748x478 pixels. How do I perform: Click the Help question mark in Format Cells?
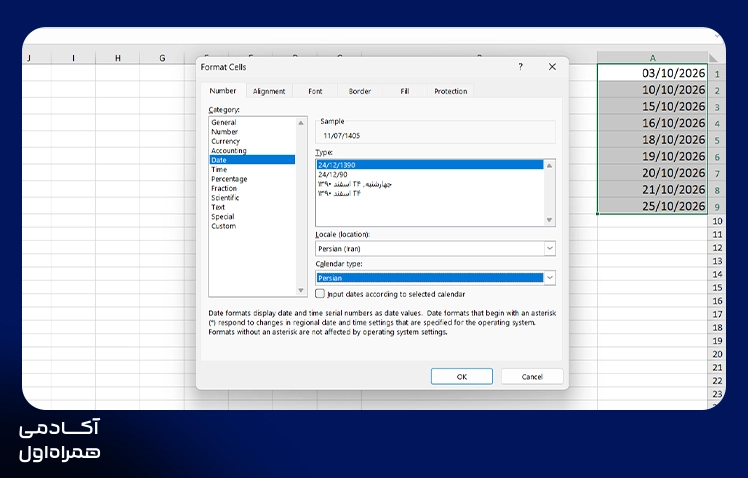[520, 67]
